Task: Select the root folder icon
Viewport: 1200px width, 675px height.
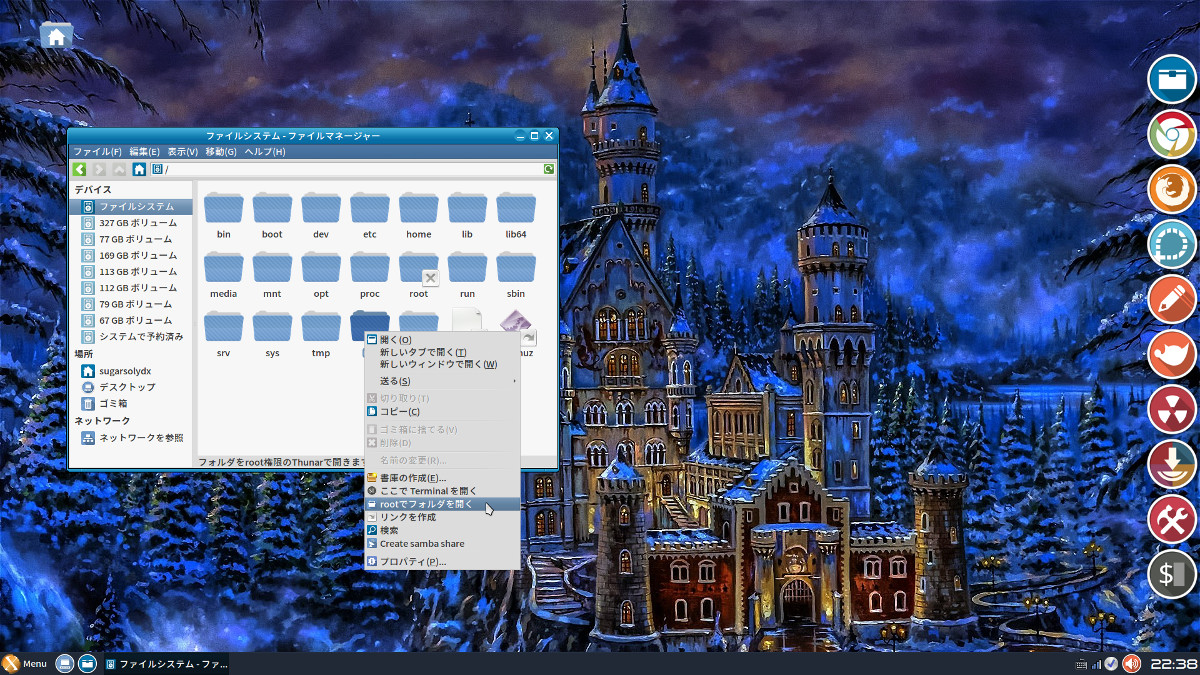Action: pos(419,267)
